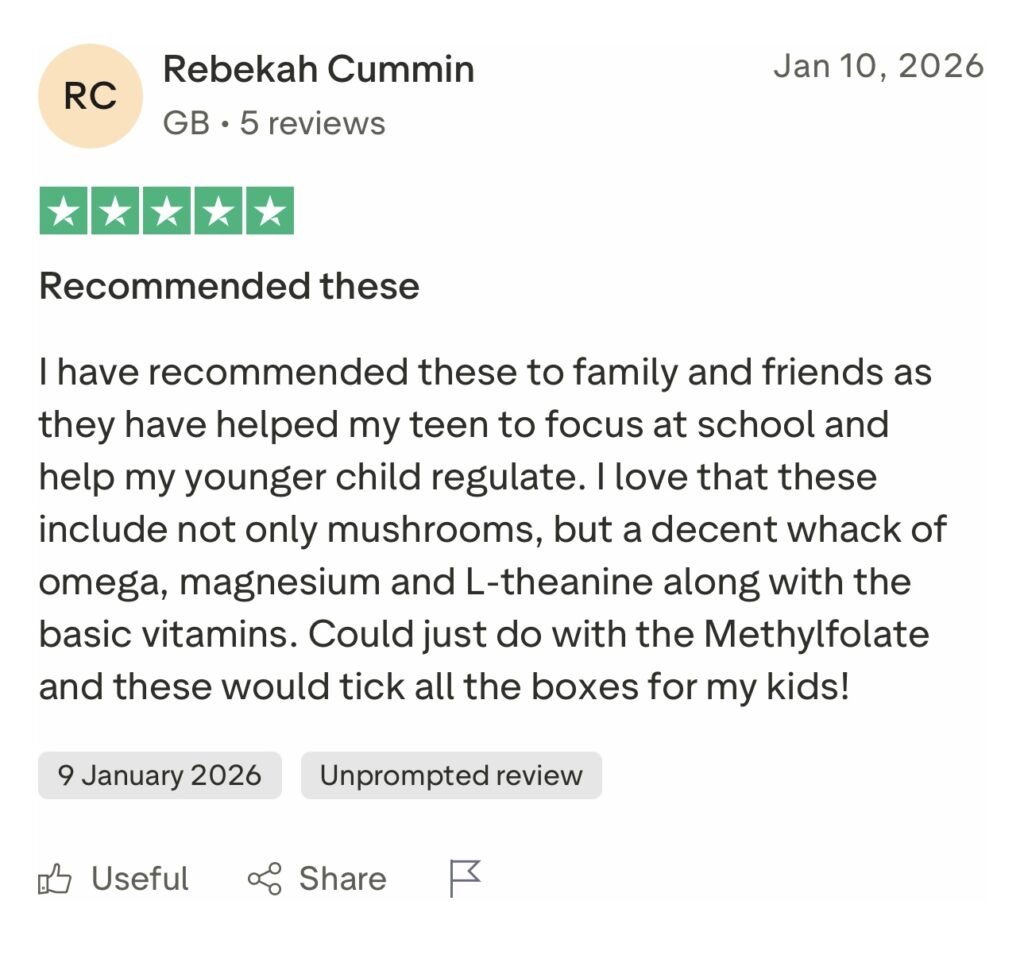This screenshot has height=955, width=1024.
Task: Click the share network icon
Action: click(x=265, y=879)
